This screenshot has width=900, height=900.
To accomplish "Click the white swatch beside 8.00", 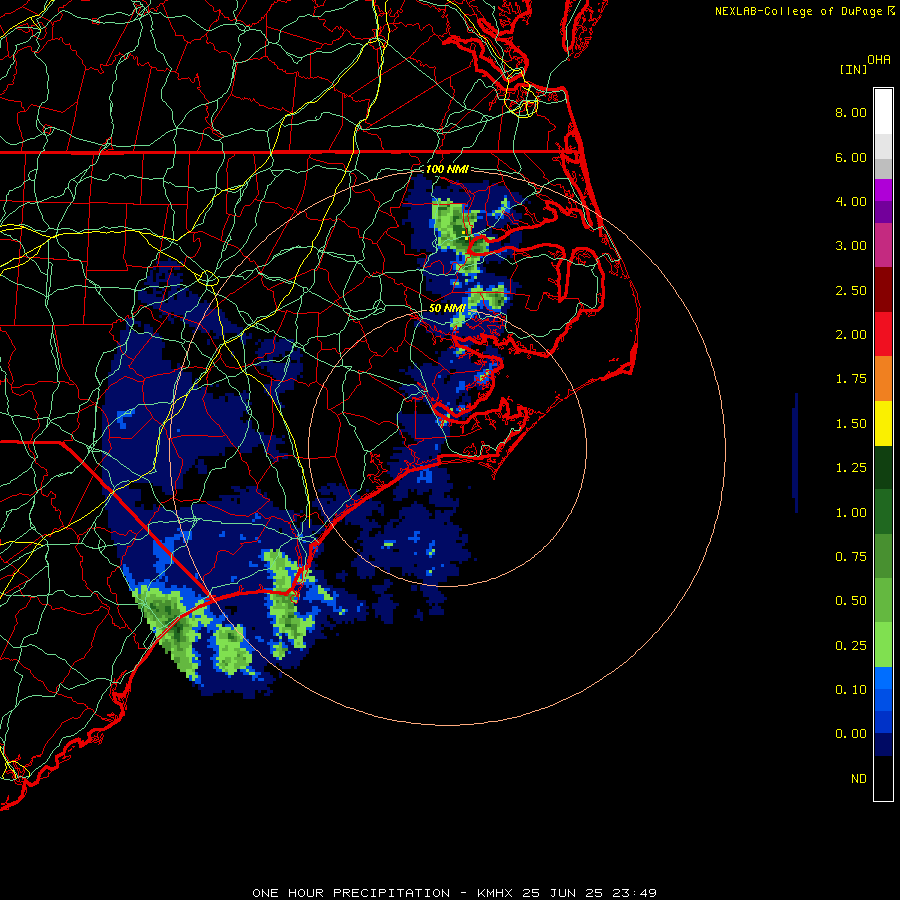I will pyautogui.click(x=883, y=112).
